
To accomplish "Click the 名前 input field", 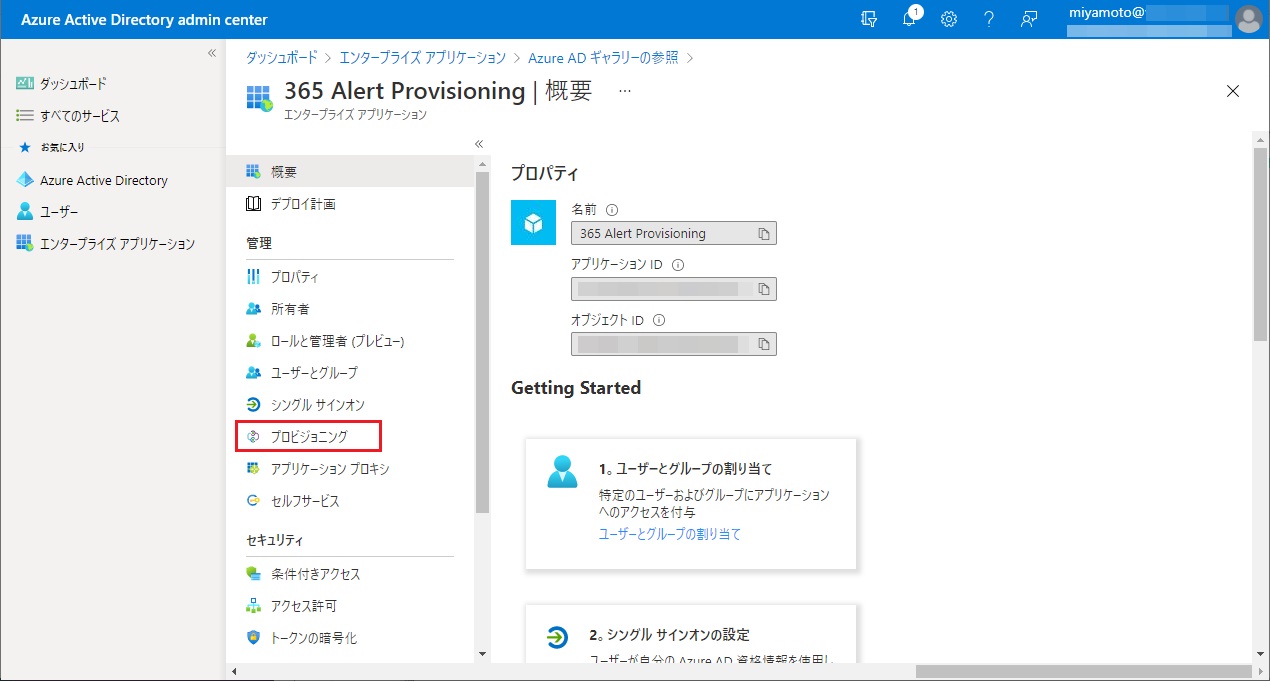I will (660, 234).
